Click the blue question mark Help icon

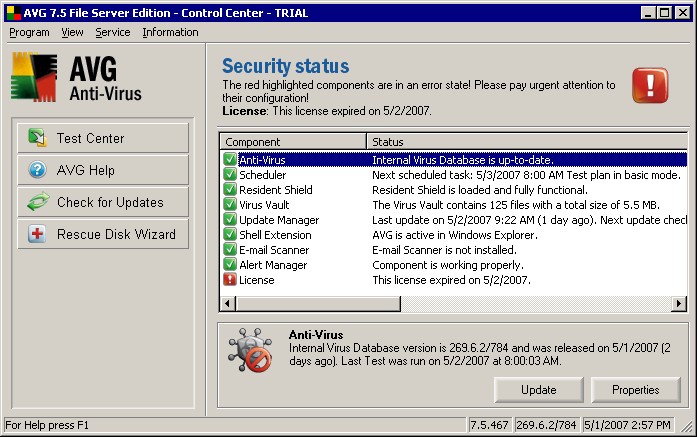tap(37, 170)
